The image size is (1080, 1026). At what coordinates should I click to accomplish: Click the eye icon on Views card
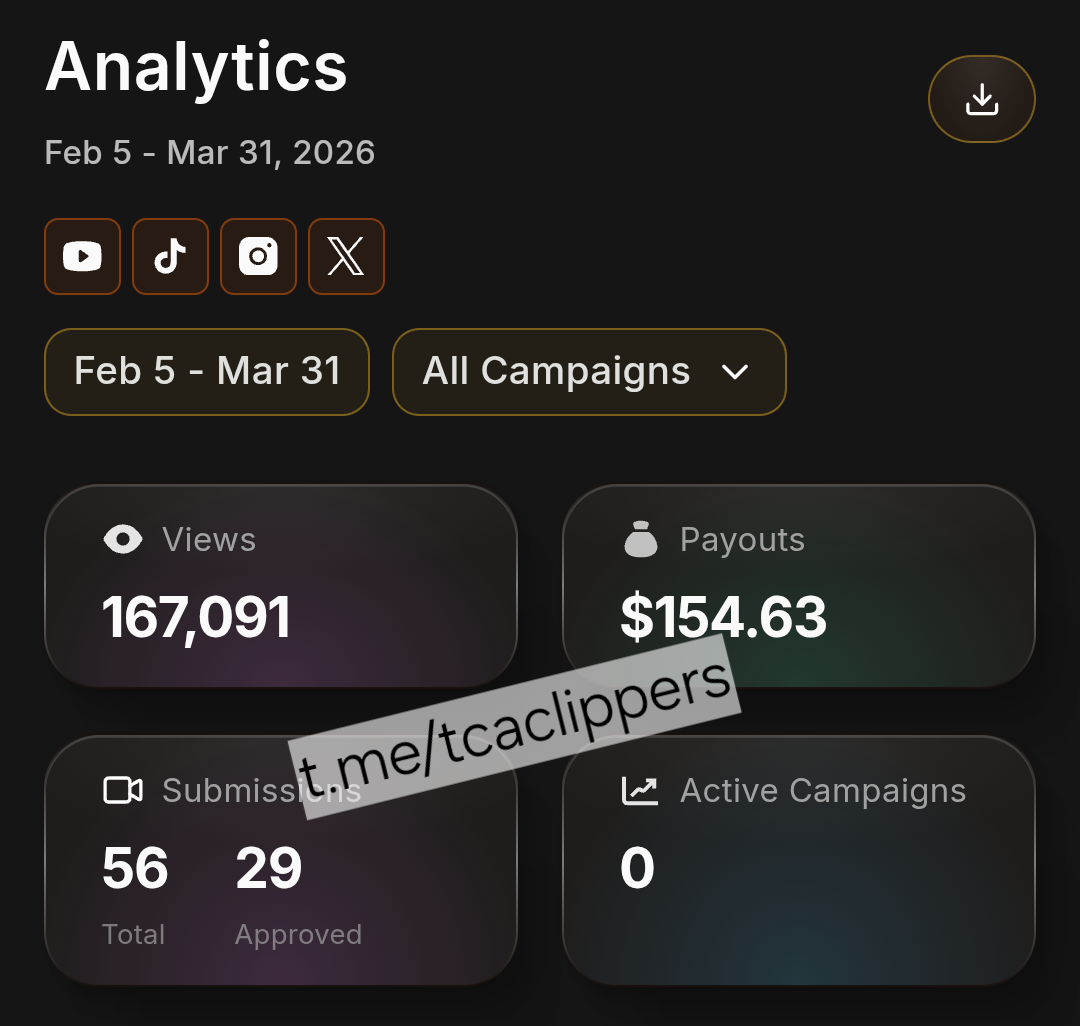click(123, 540)
